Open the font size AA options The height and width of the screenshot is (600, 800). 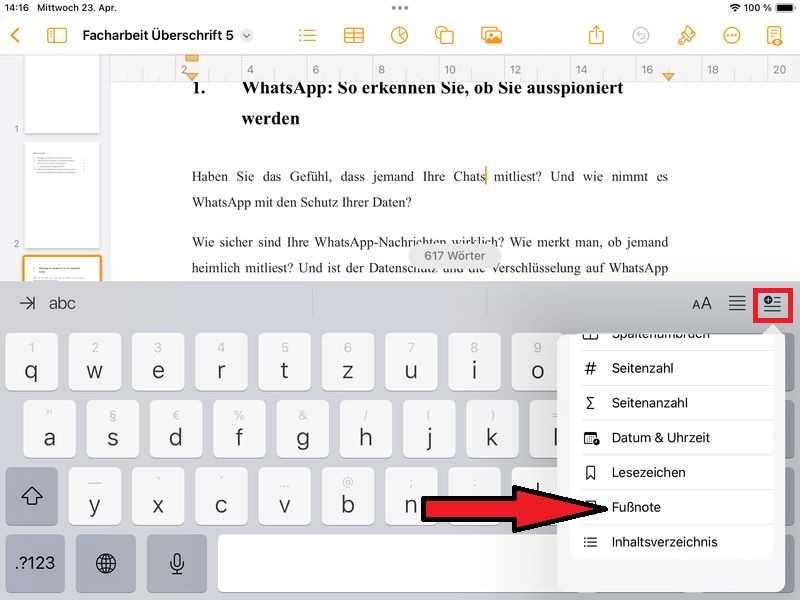[702, 304]
